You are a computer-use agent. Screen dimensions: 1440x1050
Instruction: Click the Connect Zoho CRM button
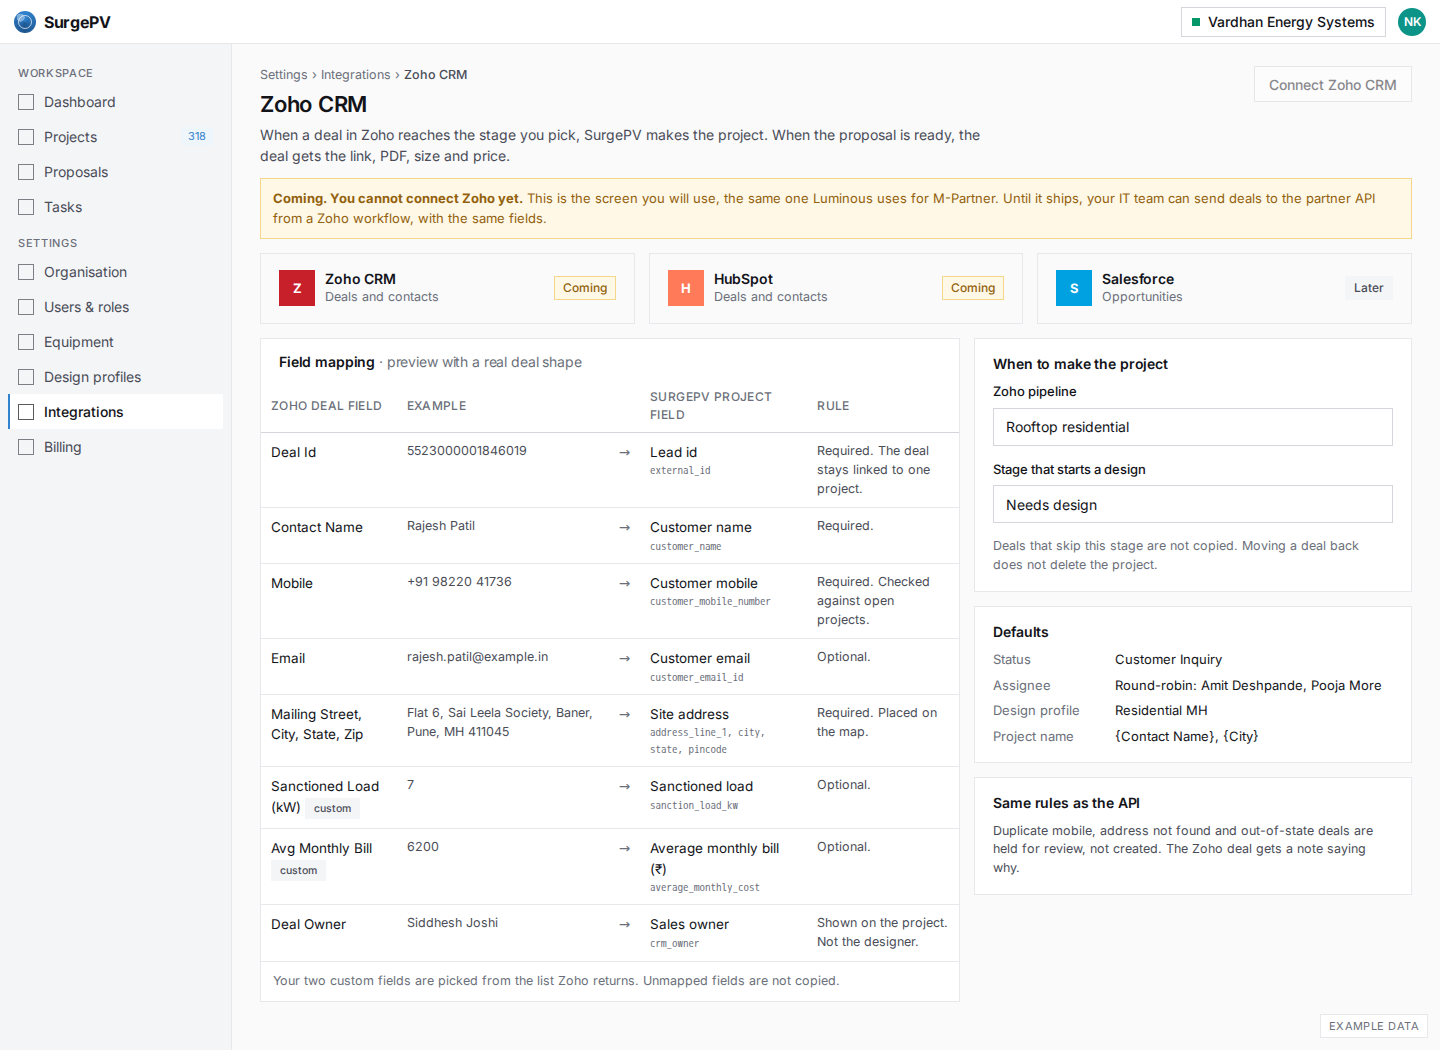(1332, 85)
